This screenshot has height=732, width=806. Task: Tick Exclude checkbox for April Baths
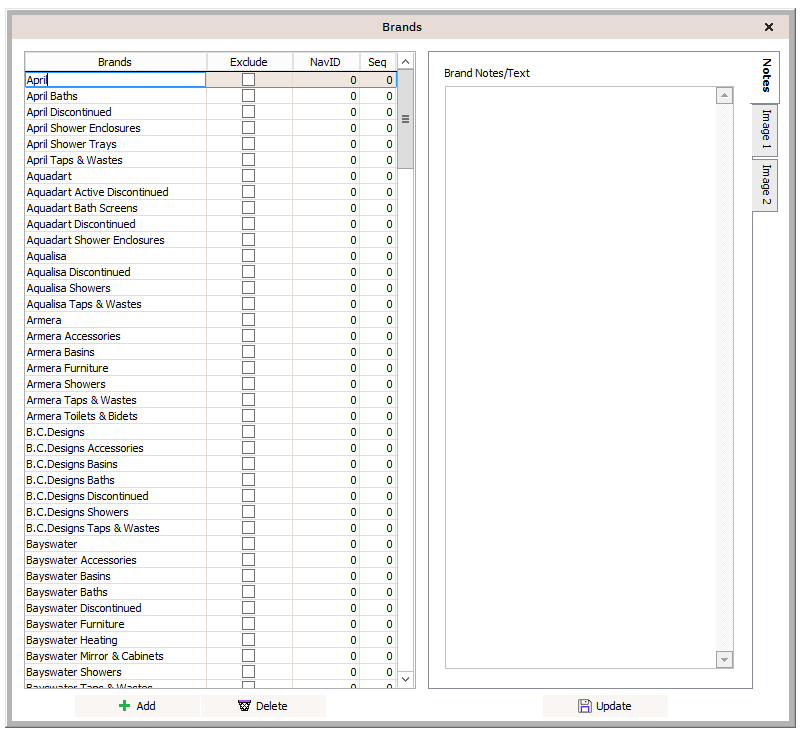248,96
